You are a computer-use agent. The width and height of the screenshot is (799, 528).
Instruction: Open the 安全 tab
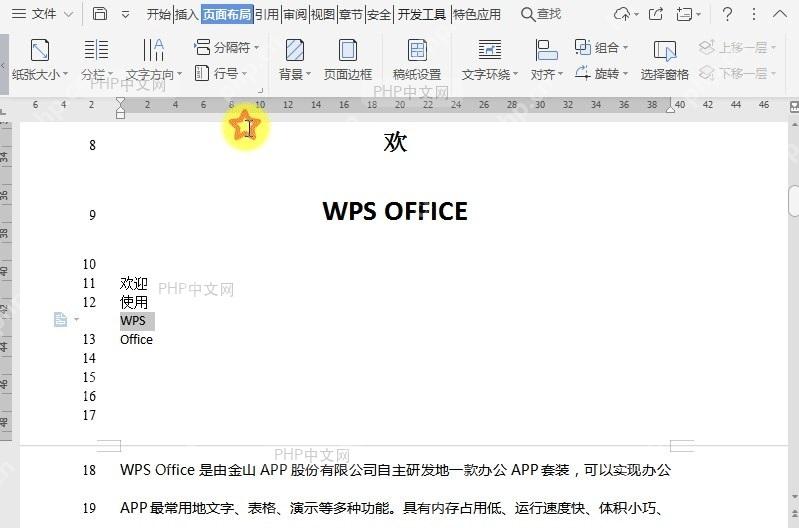[379, 14]
